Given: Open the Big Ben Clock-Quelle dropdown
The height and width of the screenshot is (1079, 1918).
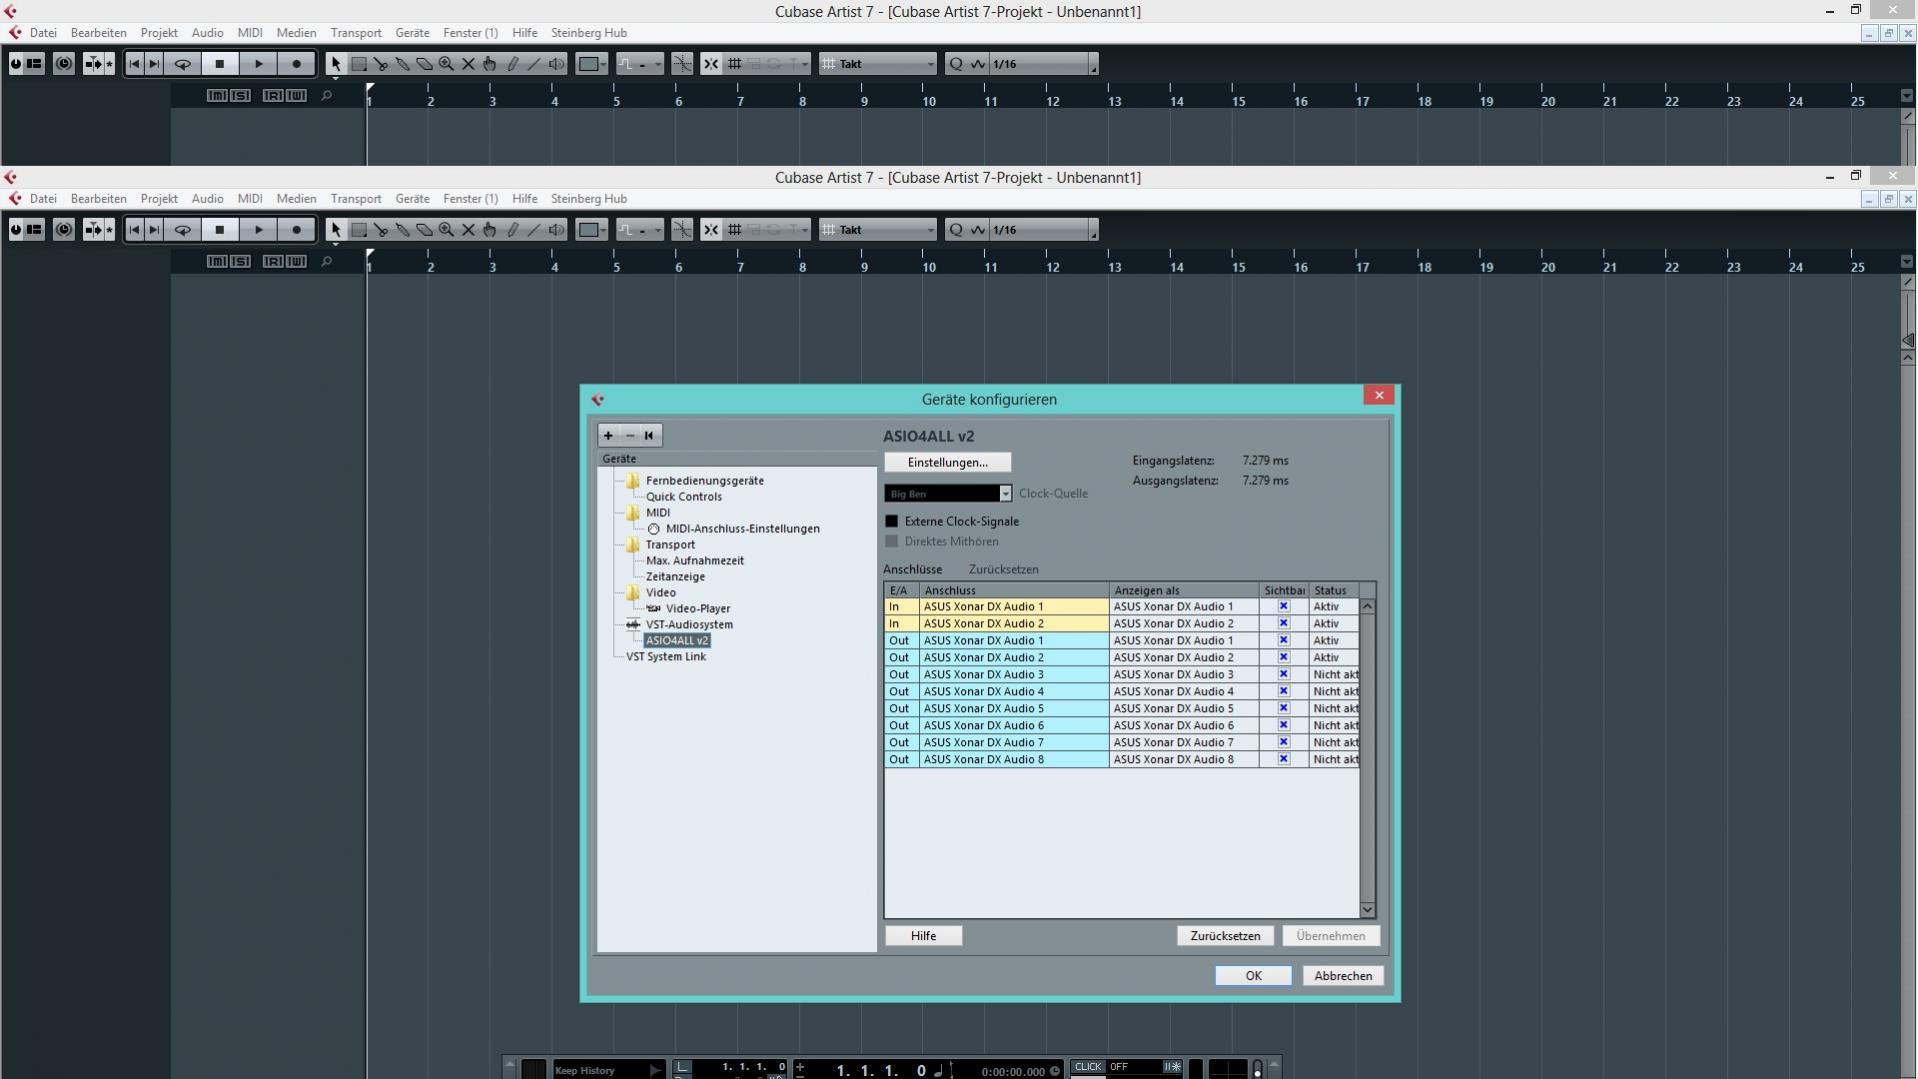Looking at the screenshot, I should click(x=948, y=494).
